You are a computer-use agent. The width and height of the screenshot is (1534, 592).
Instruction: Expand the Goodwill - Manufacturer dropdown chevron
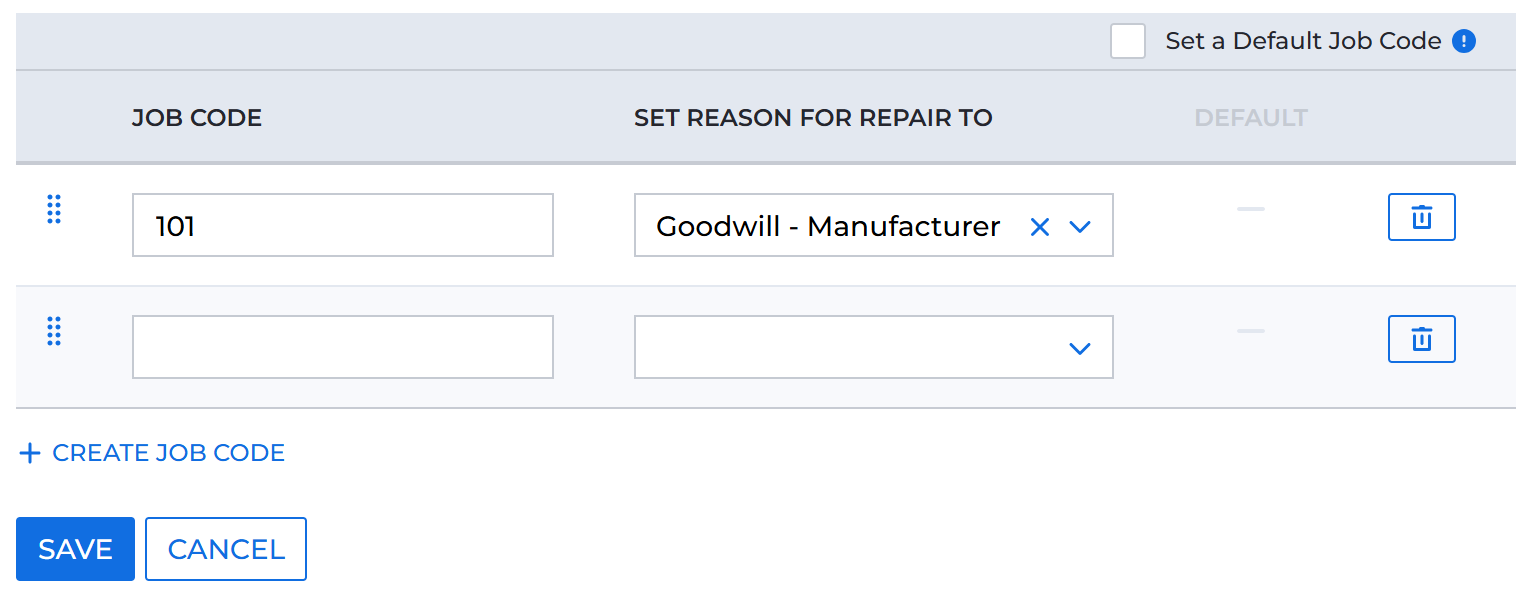pyautogui.click(x=1080, y=226)
